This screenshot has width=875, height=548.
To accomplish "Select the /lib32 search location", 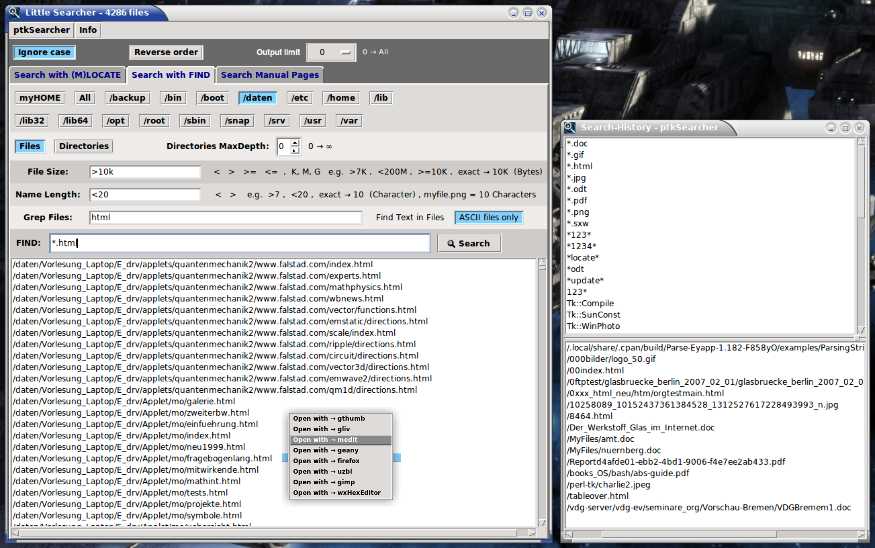I will click(x=32, y=121).
